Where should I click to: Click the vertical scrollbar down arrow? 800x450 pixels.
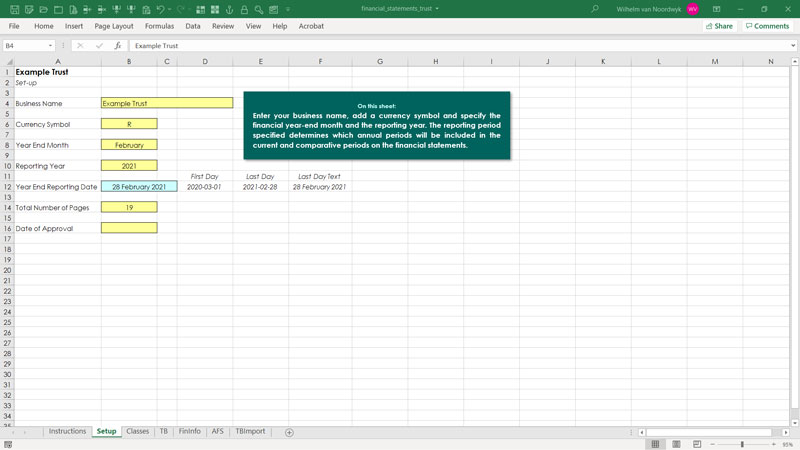[x=795, y=423]
